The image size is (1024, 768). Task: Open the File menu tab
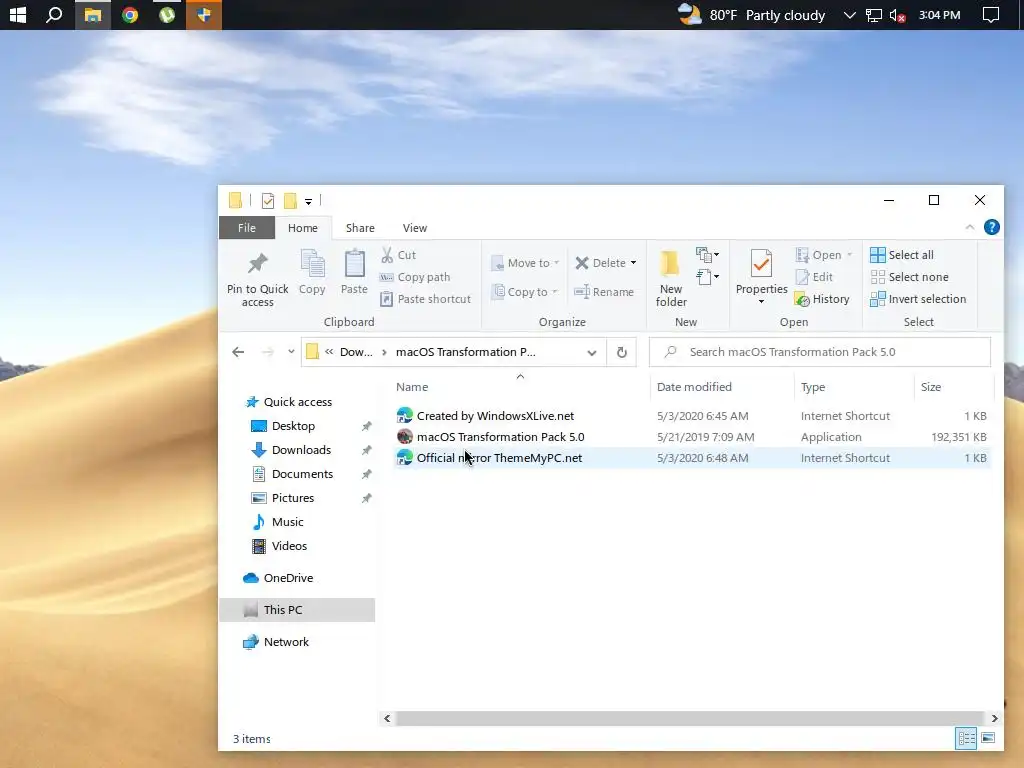247,228
